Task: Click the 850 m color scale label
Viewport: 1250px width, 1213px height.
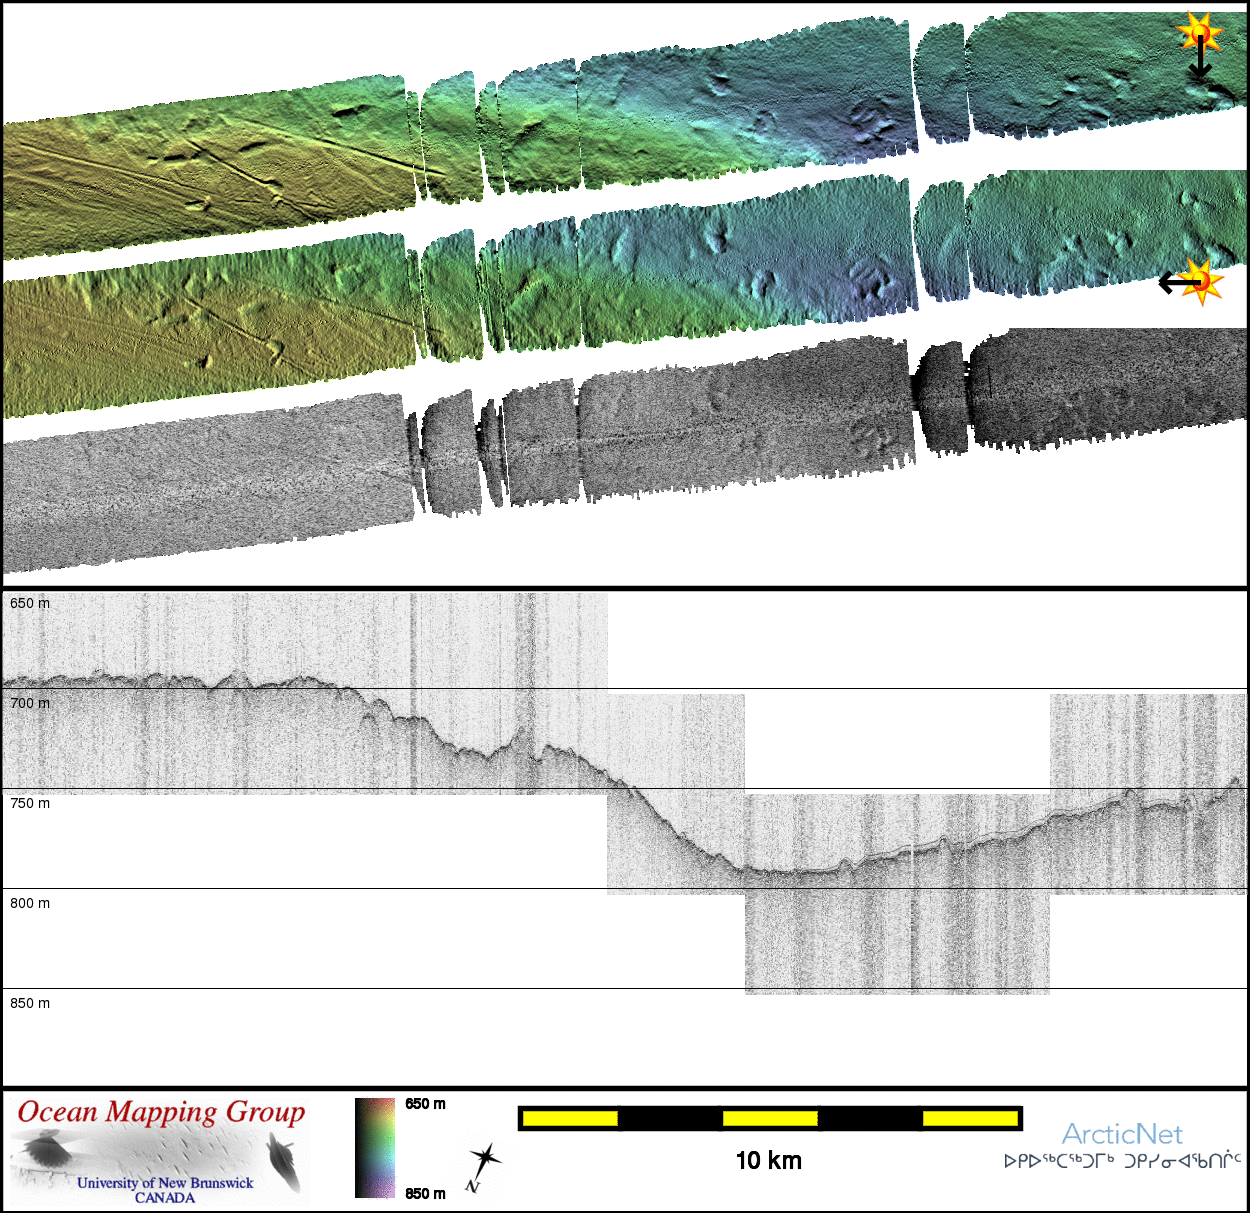Action: tap(425, 1193)
